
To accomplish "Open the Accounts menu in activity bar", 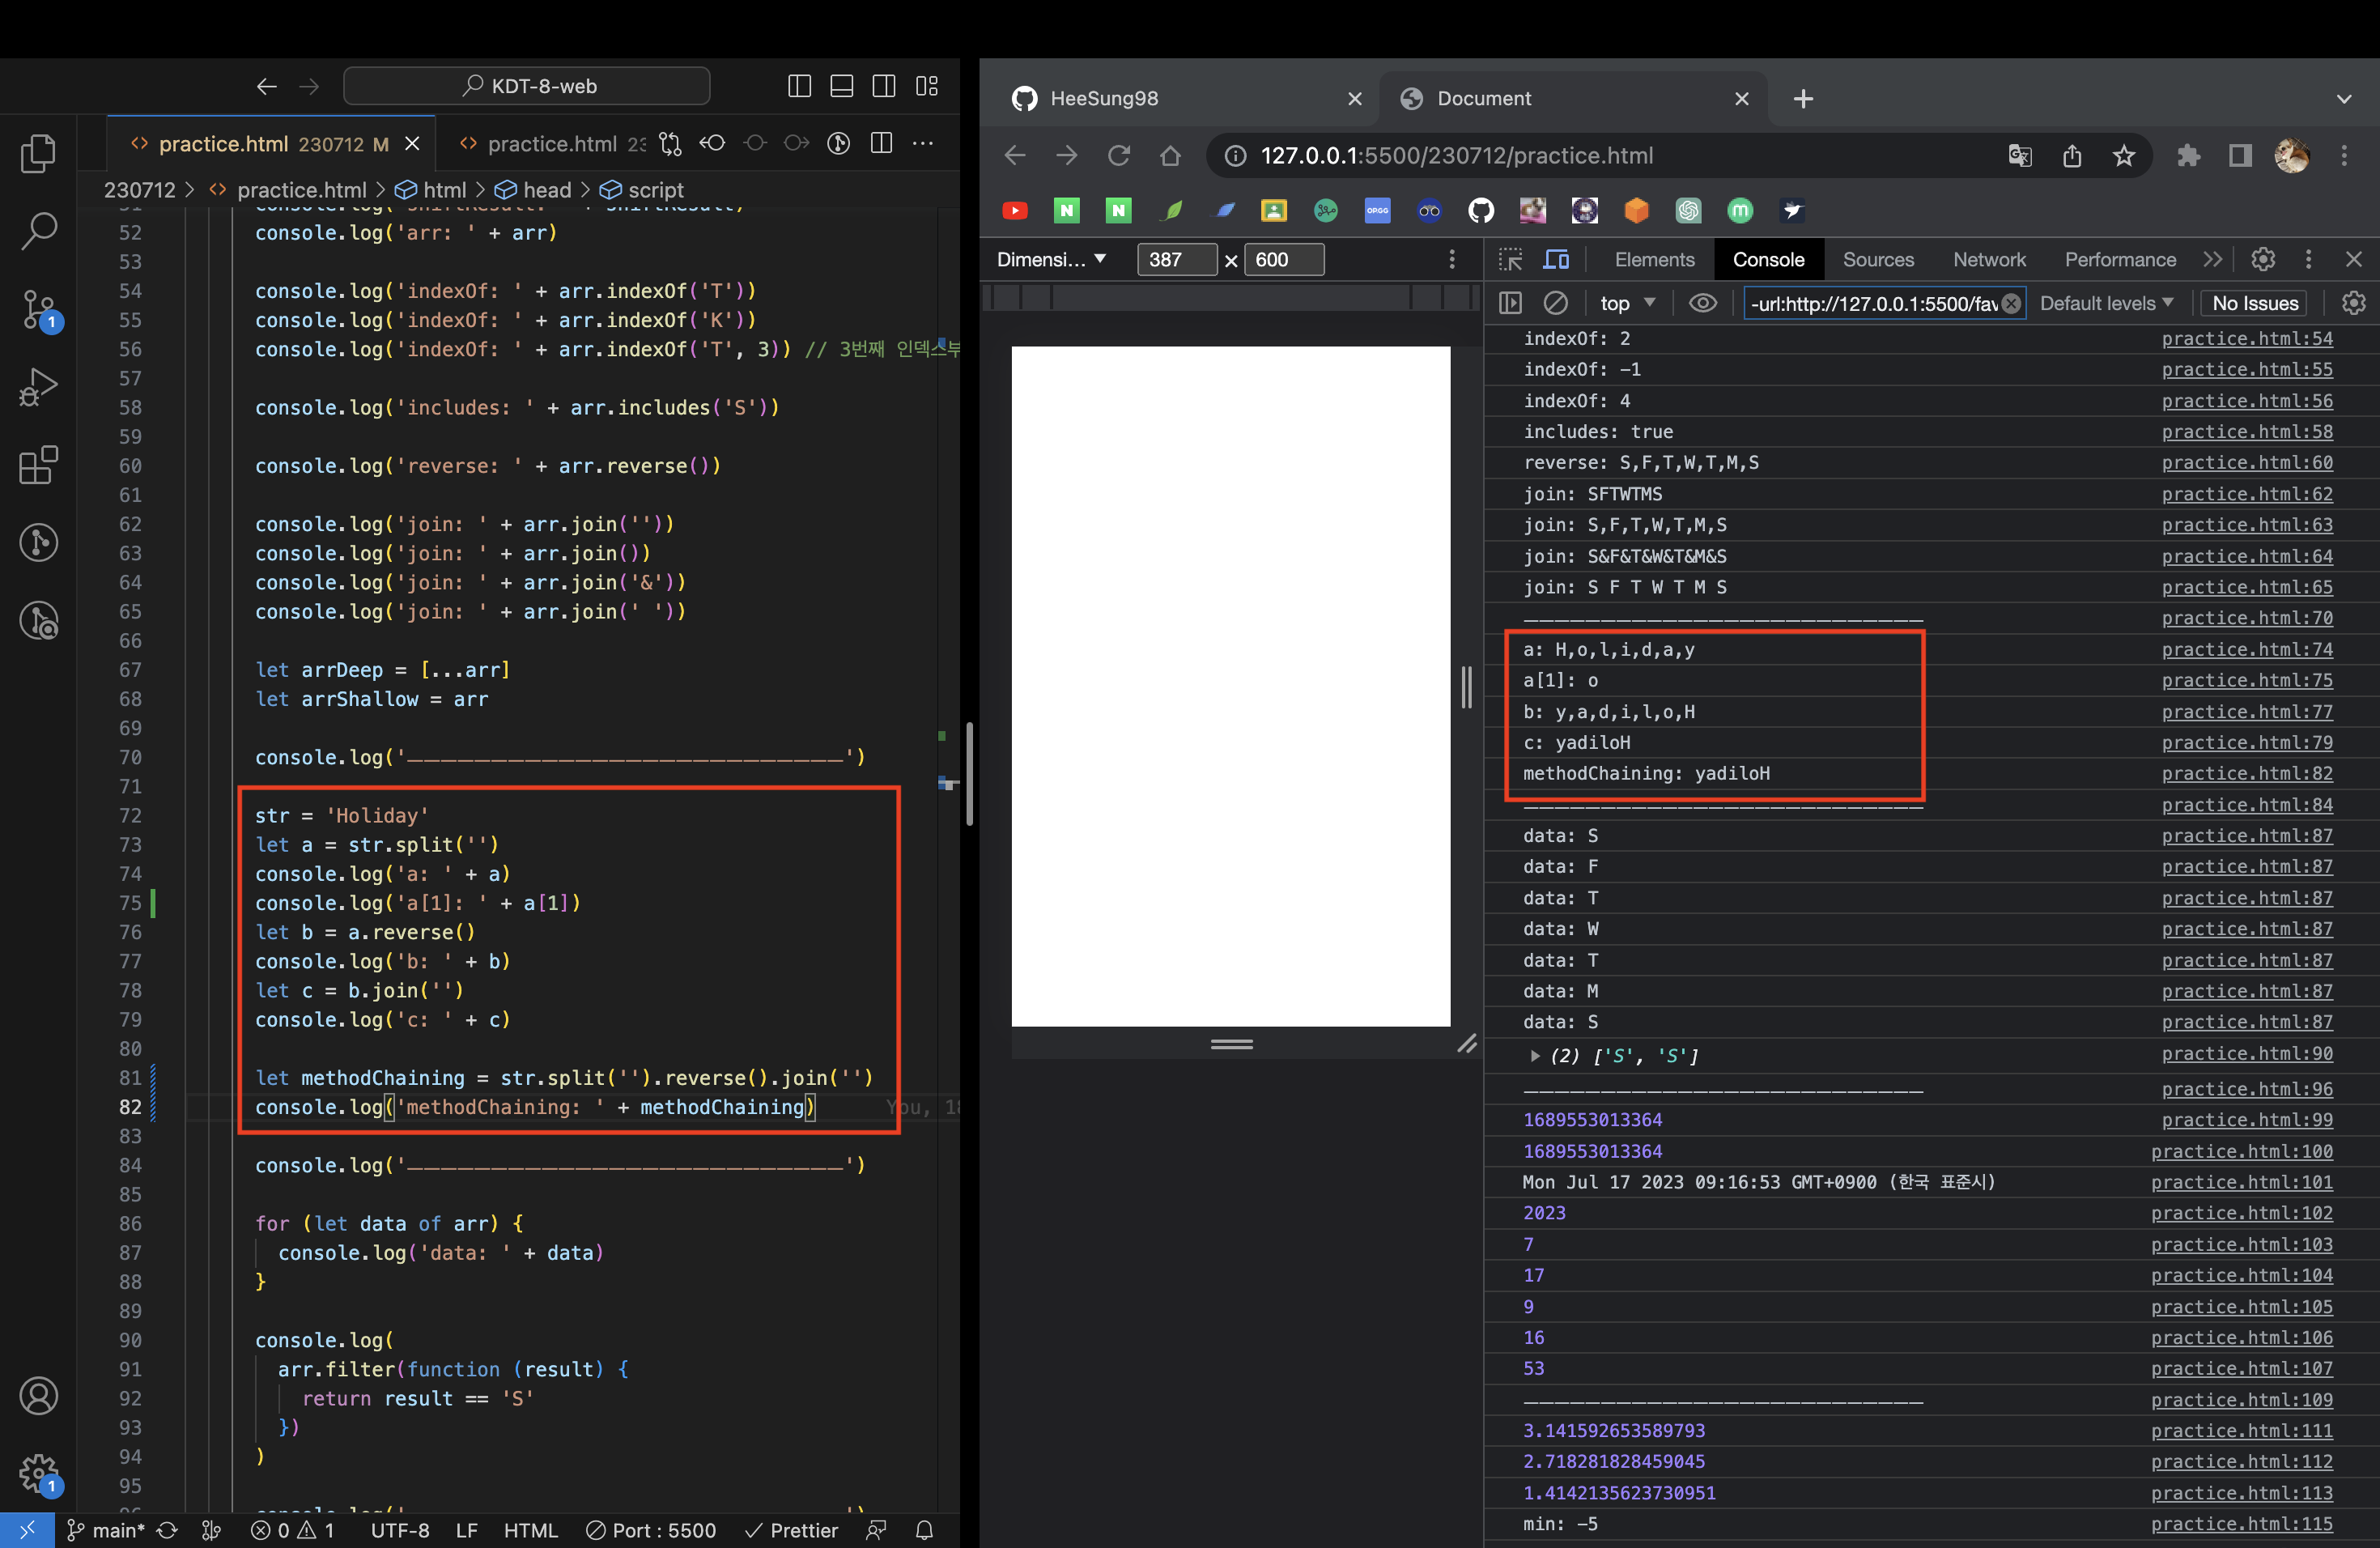I will point(38,1395).
